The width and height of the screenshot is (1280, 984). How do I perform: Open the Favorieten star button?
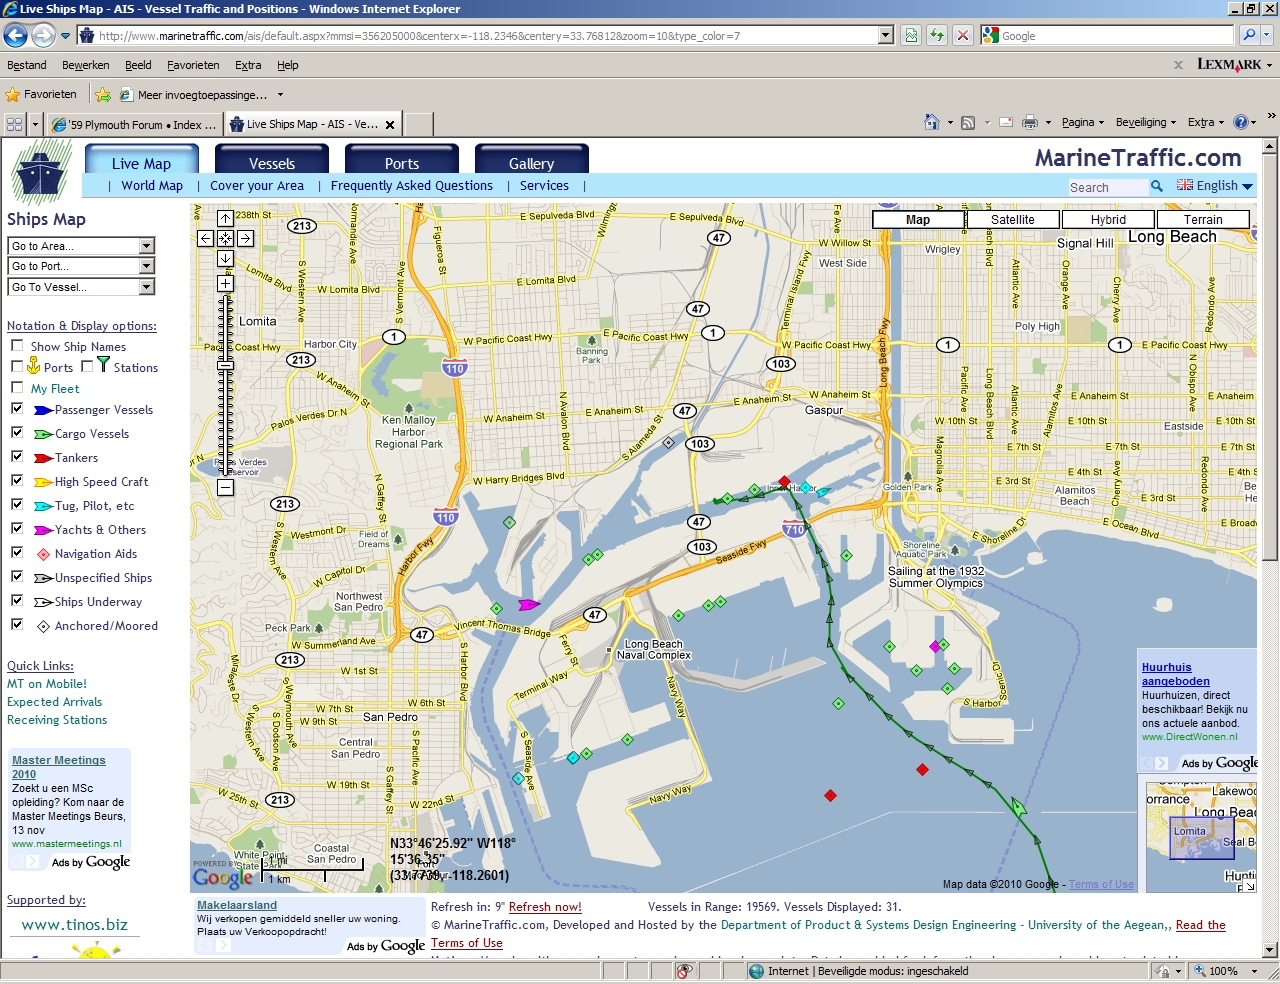(41, 94)
